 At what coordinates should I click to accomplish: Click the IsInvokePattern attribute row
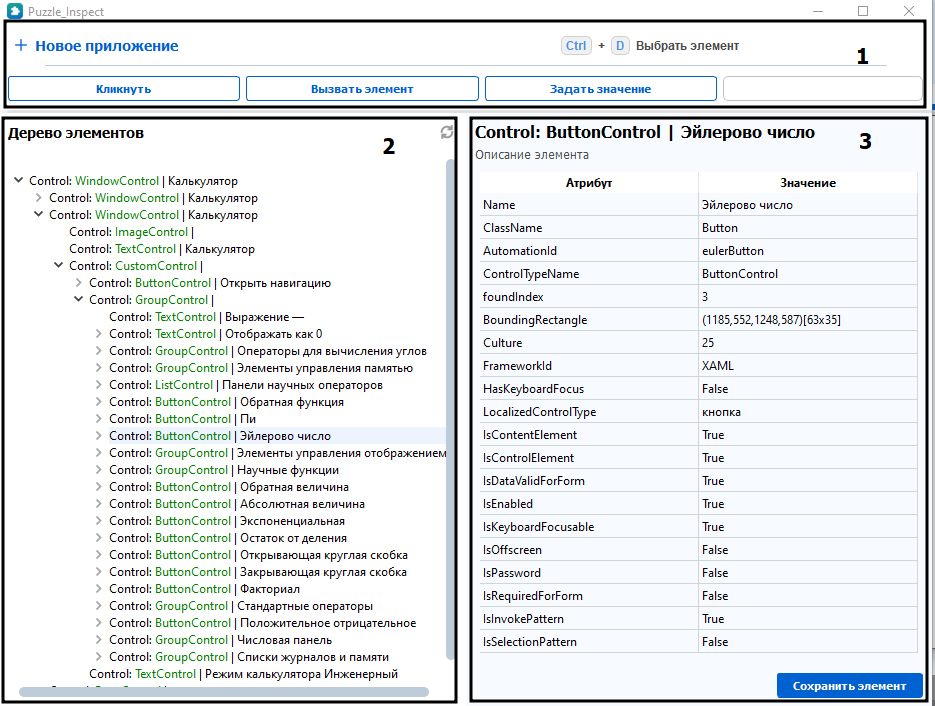point(698,618)
